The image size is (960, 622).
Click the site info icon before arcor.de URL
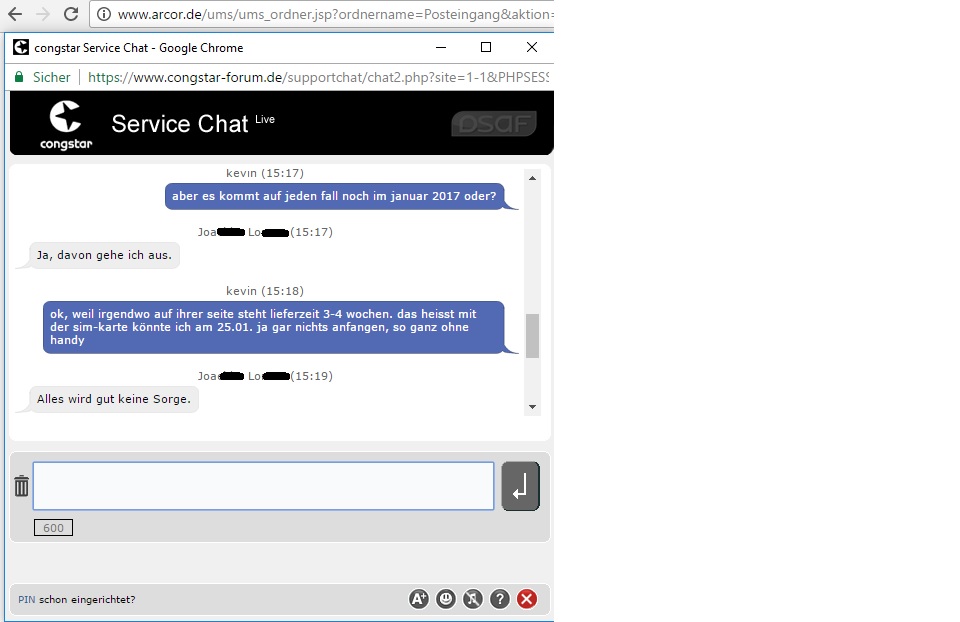pos(104,14)
